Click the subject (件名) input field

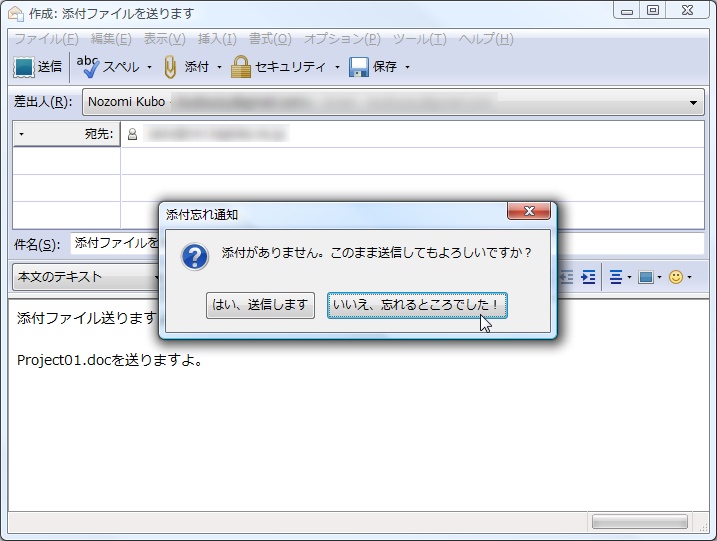(387, 243)
